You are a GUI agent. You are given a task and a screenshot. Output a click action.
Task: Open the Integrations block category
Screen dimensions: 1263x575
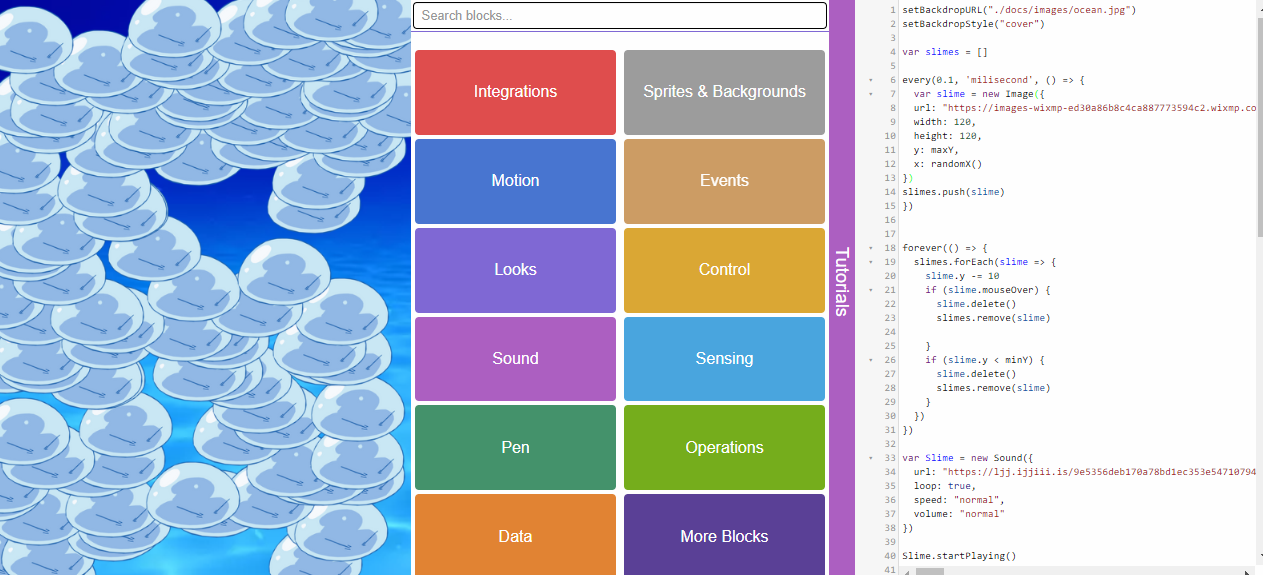pos(515,92)
